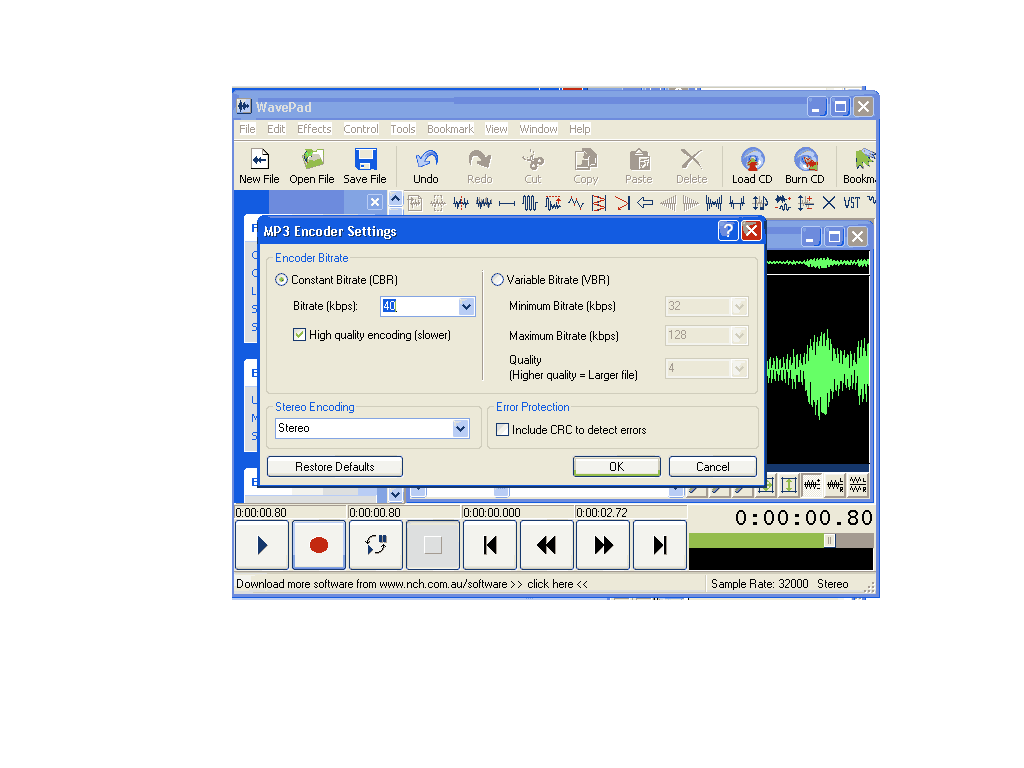Image resolution: width=1024 pixels, height=768 pixels.
Task: Click the stacked L/R waveform view icon
Action: coord(857,485)
